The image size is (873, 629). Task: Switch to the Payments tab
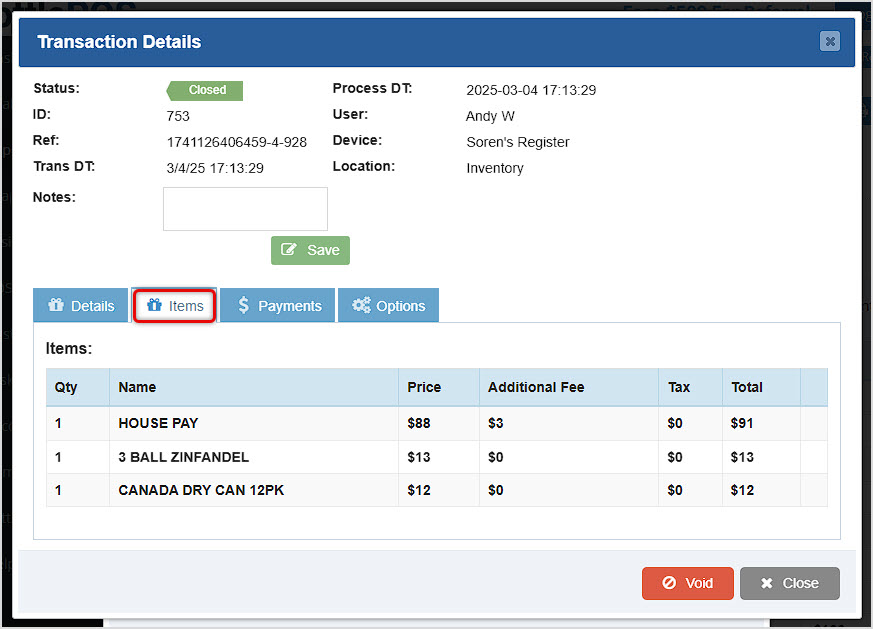pos(277,305)
